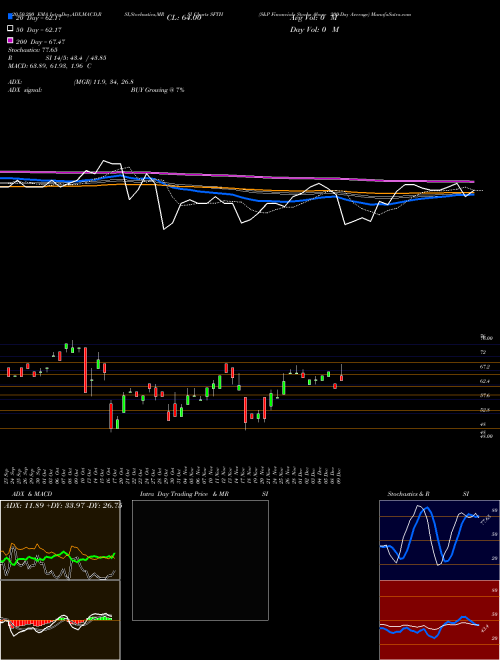The width and height of the screenshot is (500, 660).
Task: Click the 'Day Vol: 0 M' label
Action: pos(314,30)
